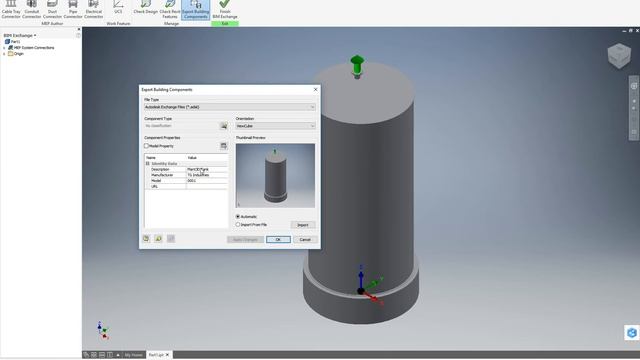Switch to the My Home tab
The height and width of the screenshot is (360, 640).
pos(133,355)
